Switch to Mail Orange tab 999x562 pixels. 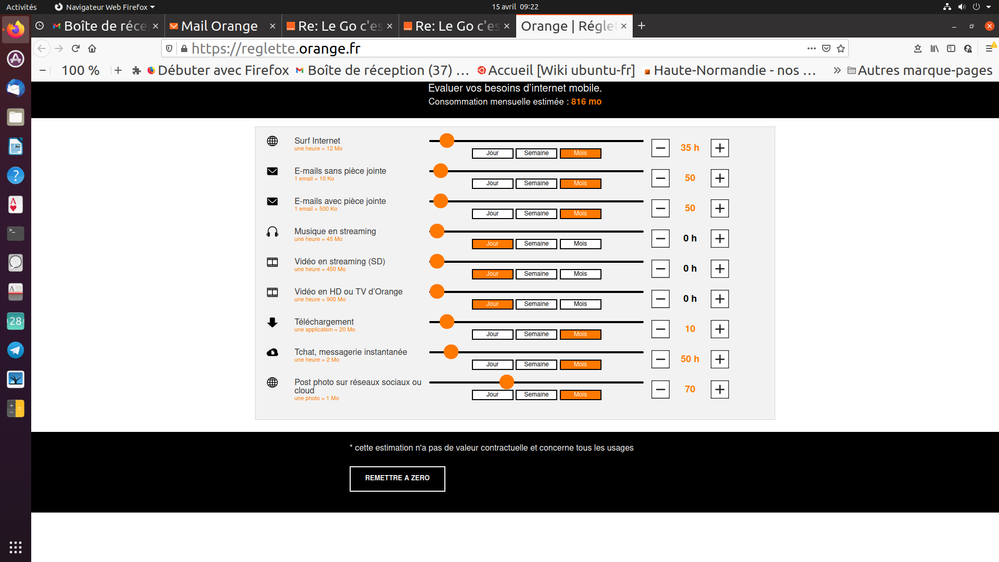click(x=222, y=26)
